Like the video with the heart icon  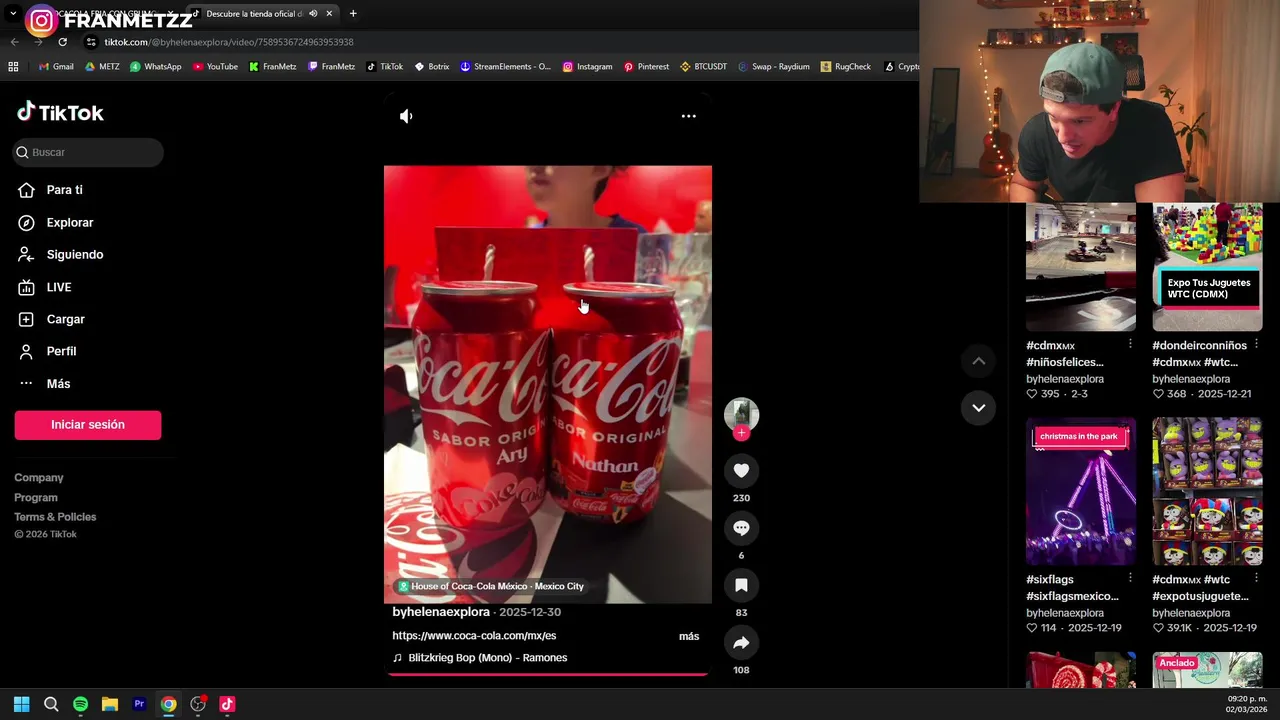741,470
